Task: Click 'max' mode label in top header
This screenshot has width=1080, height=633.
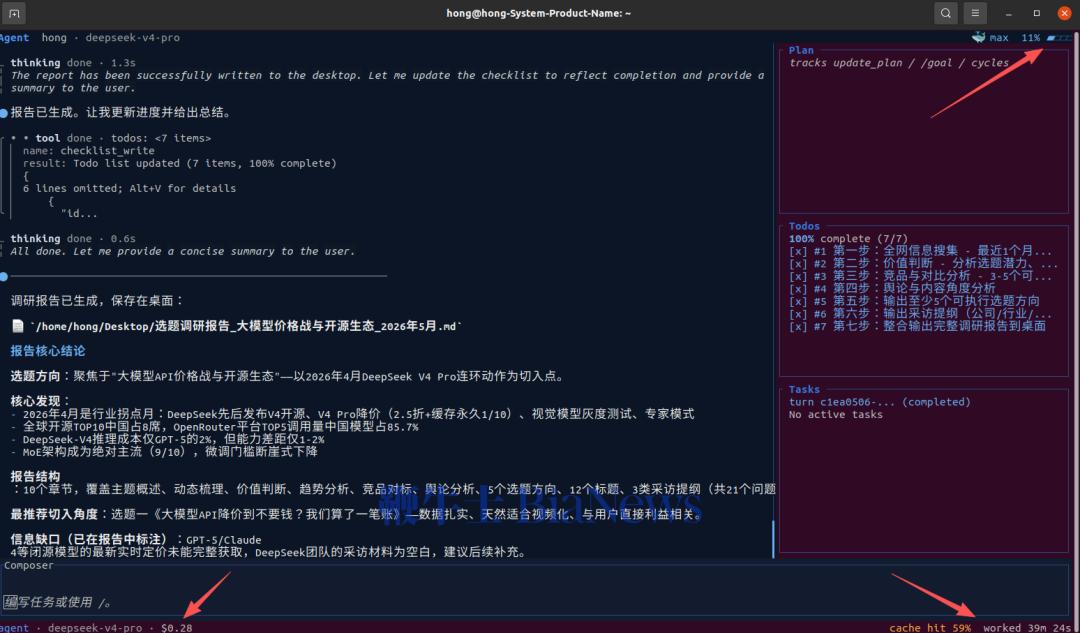Action: pos(999,38)
